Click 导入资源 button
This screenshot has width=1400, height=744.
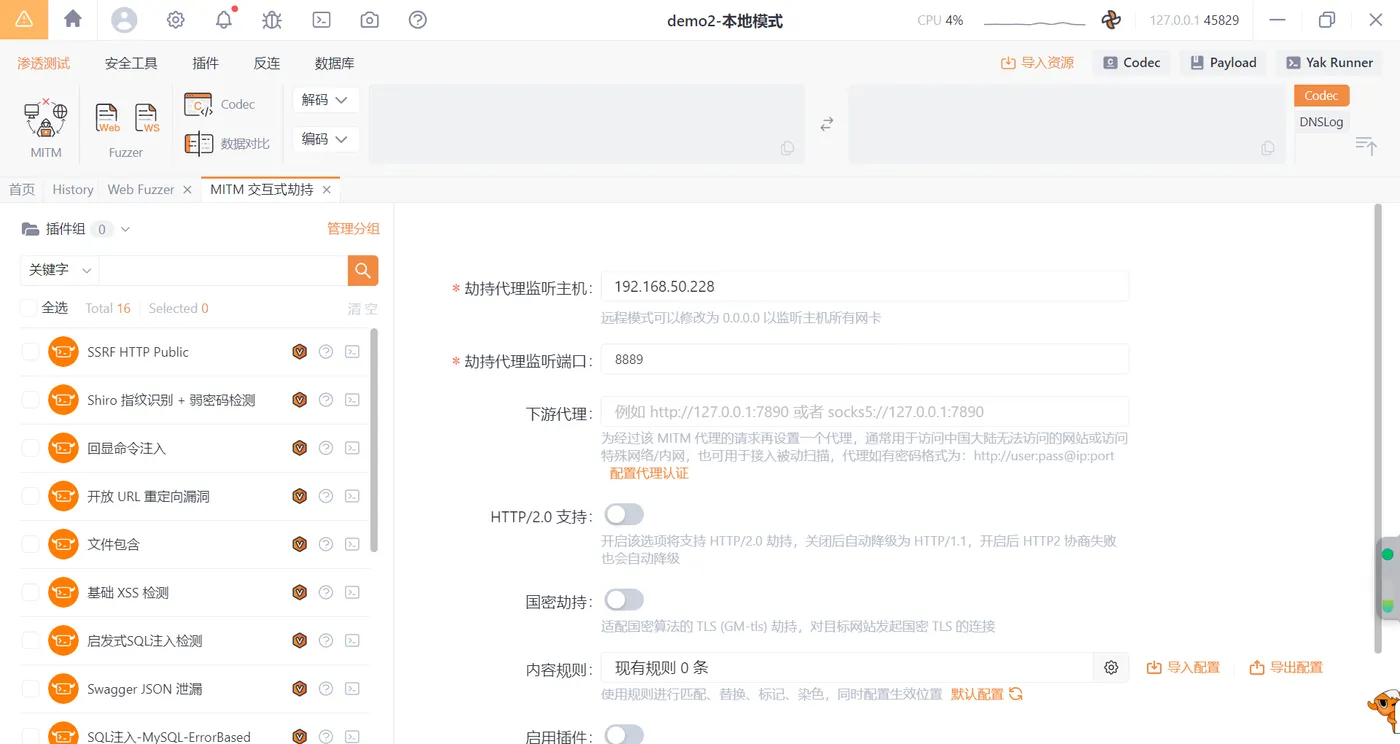click(1037, 63)
